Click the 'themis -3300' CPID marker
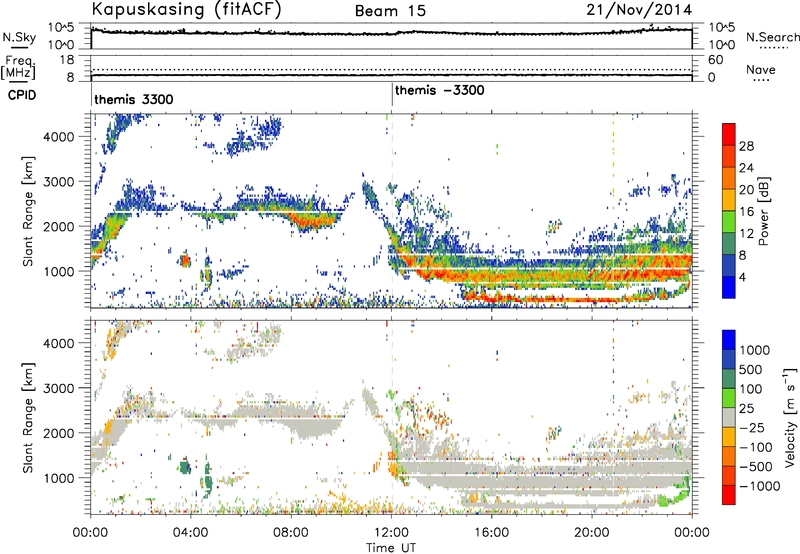The width and height of the screenshot is (800, 554). [x=440, y=91]
